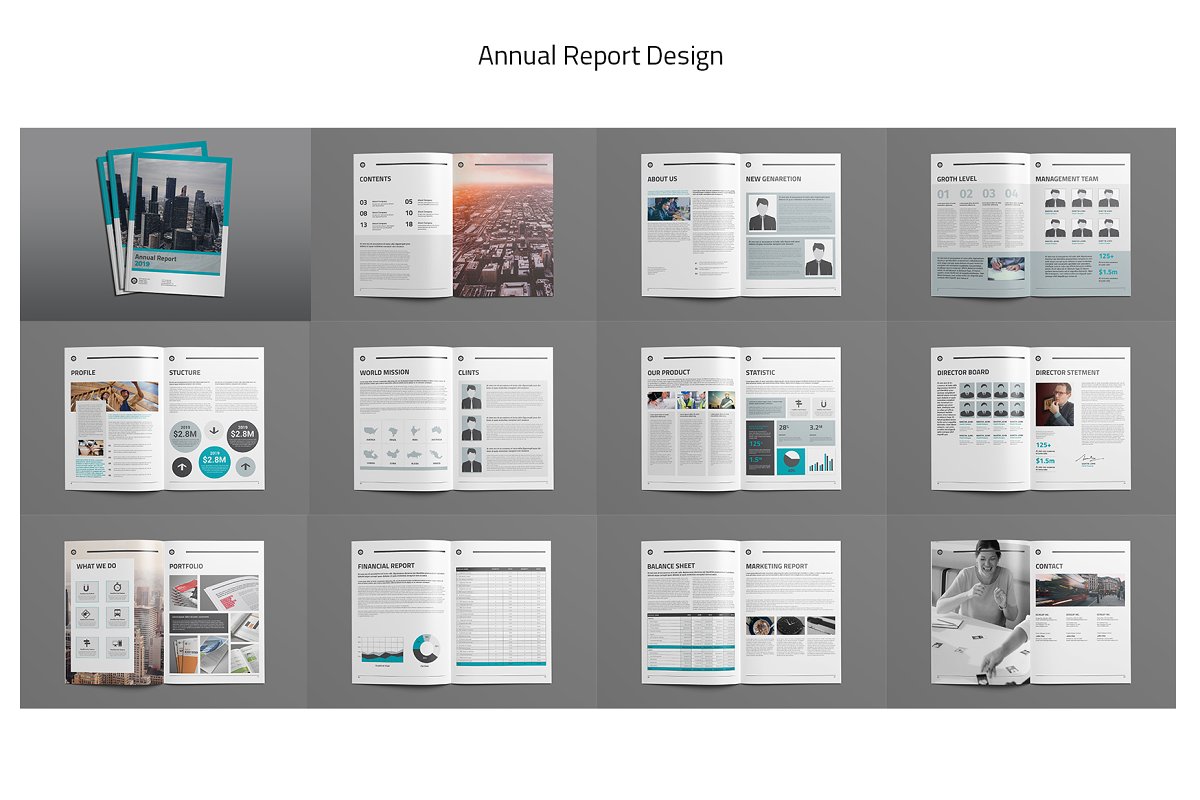Click the magnet icon in What We Do
Screen dimensions: 1200x800
pyautogui.click(x=87, y=589)
